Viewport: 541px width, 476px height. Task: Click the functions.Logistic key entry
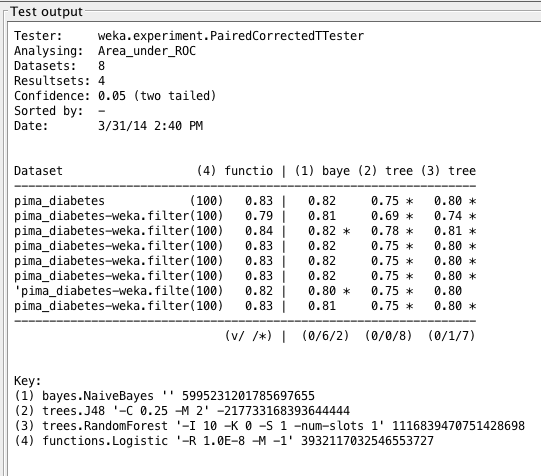coord(224,441)
